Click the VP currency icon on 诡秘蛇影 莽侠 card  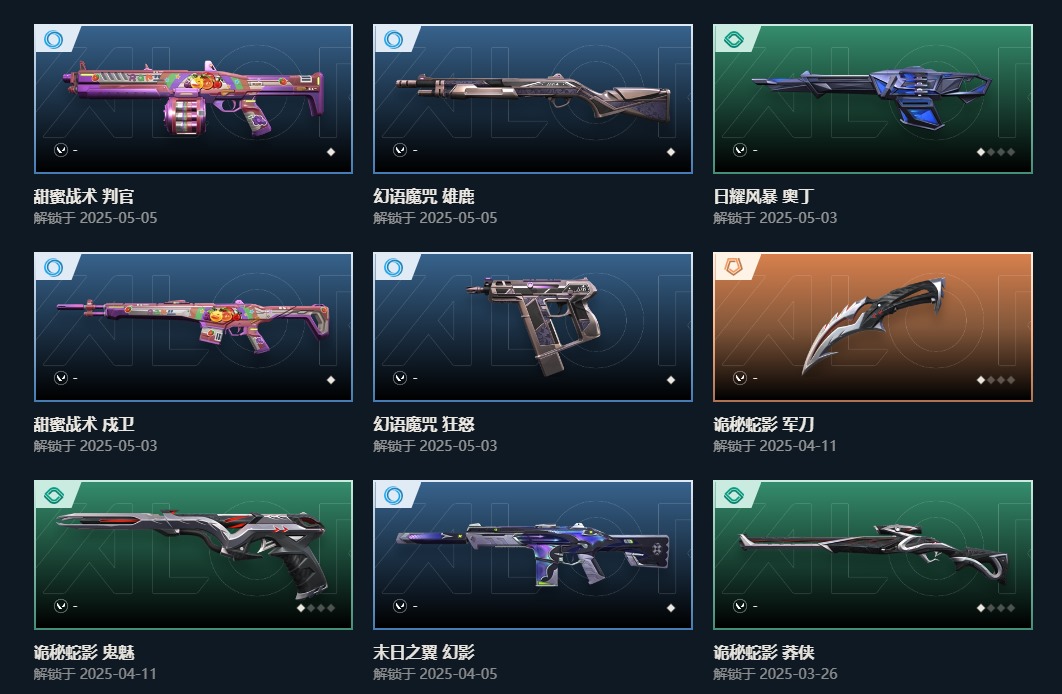[740, 606]
